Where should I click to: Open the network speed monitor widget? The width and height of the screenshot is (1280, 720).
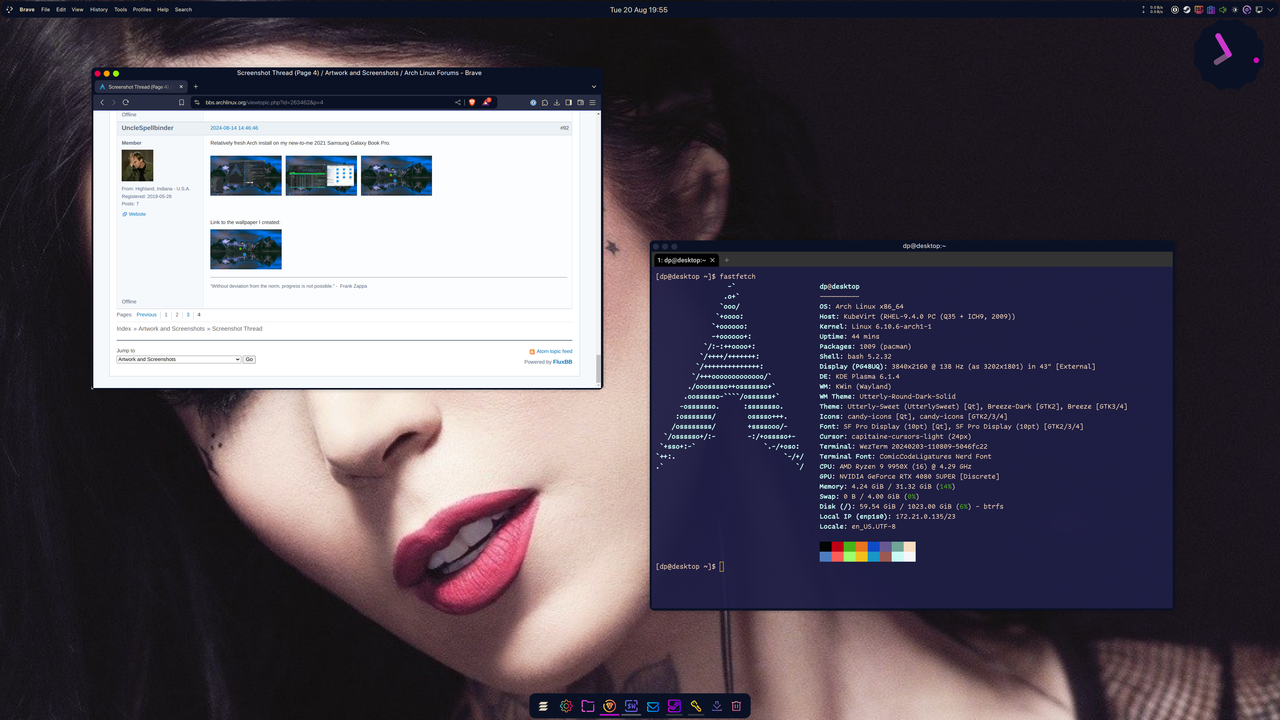pyautogui.click(x=1153, y=10)
